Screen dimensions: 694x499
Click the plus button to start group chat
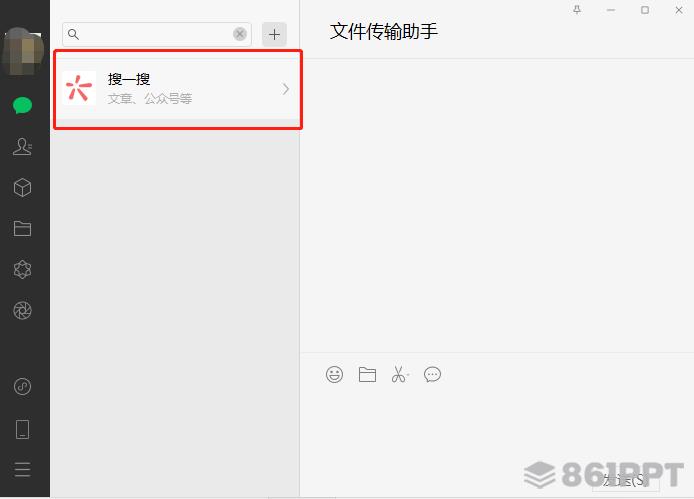tap(274, 34)
